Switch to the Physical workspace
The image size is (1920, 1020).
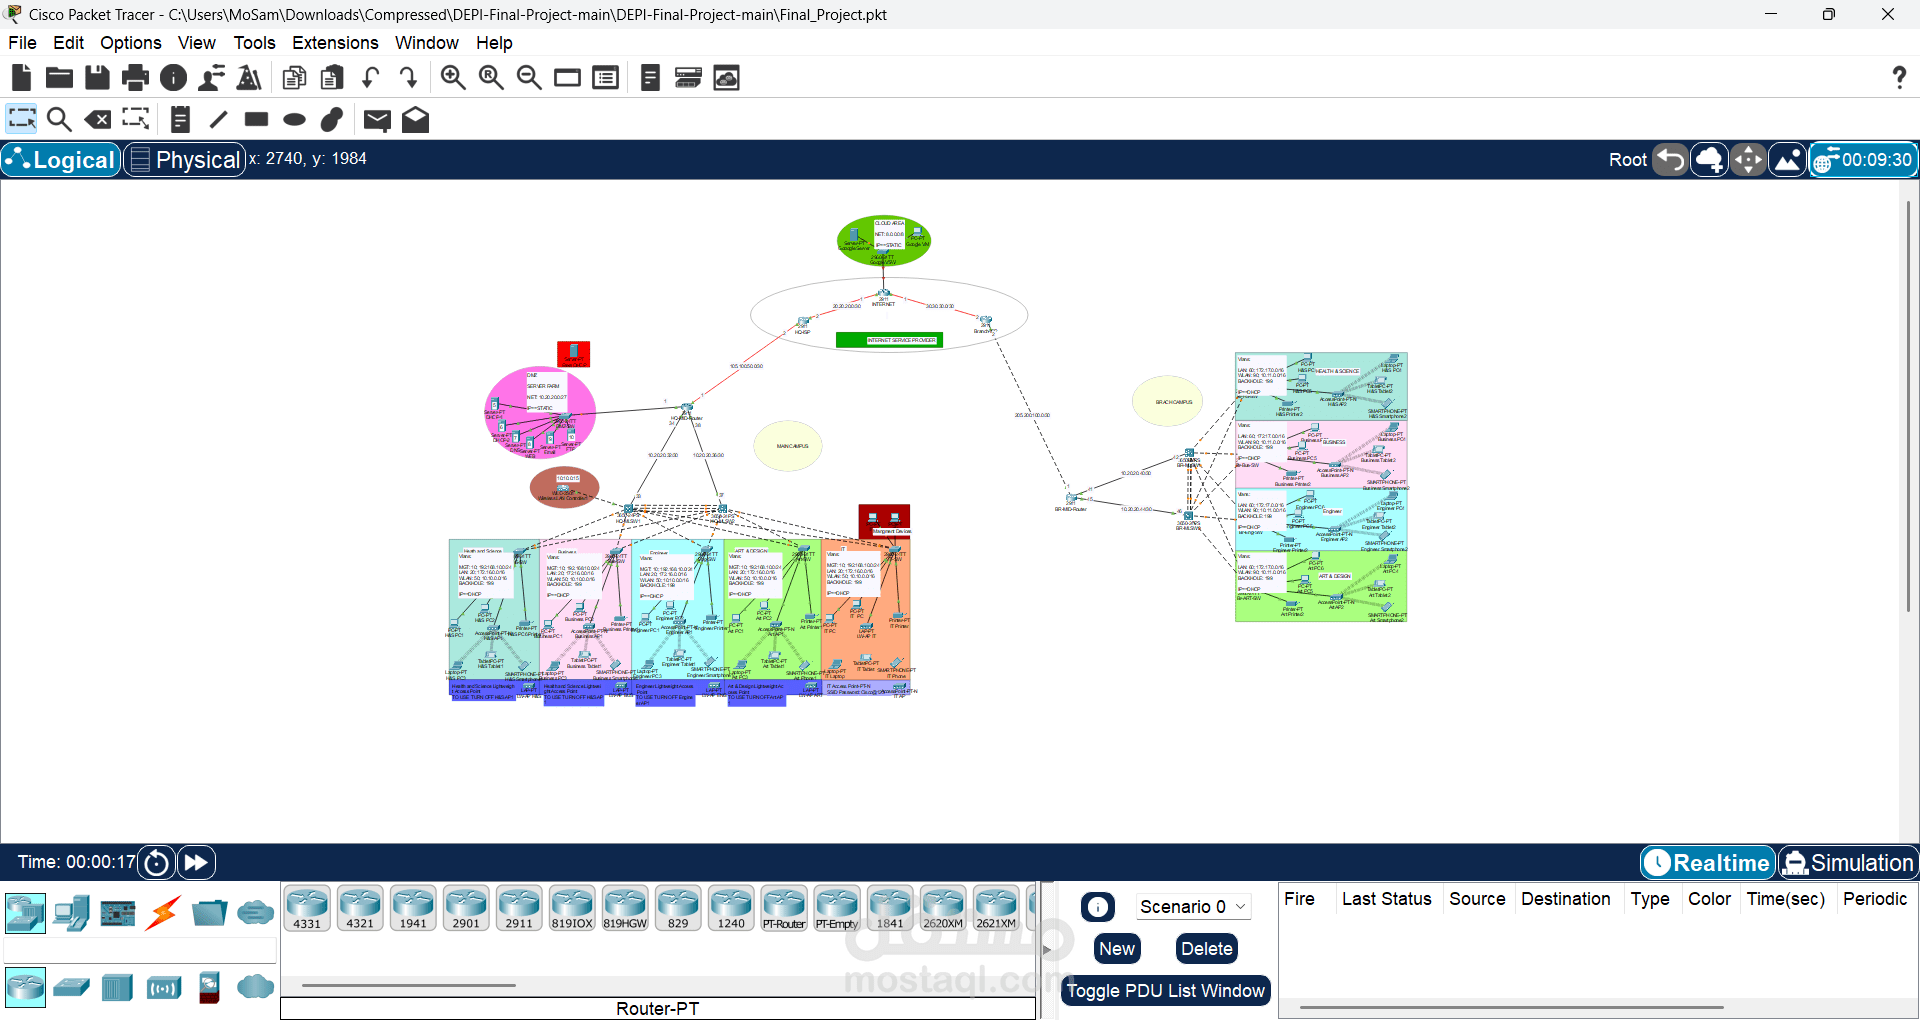[x=184, y=159]
